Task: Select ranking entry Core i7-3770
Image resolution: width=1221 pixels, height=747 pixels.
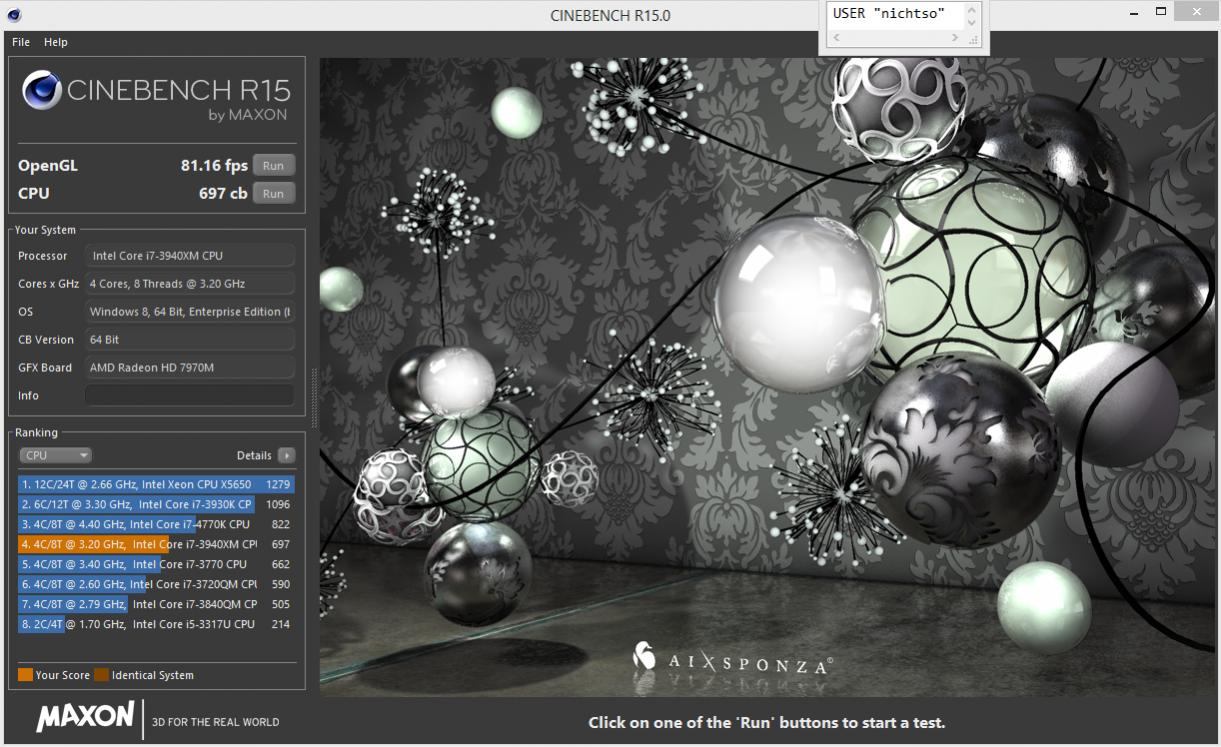Action: (157, 564)
